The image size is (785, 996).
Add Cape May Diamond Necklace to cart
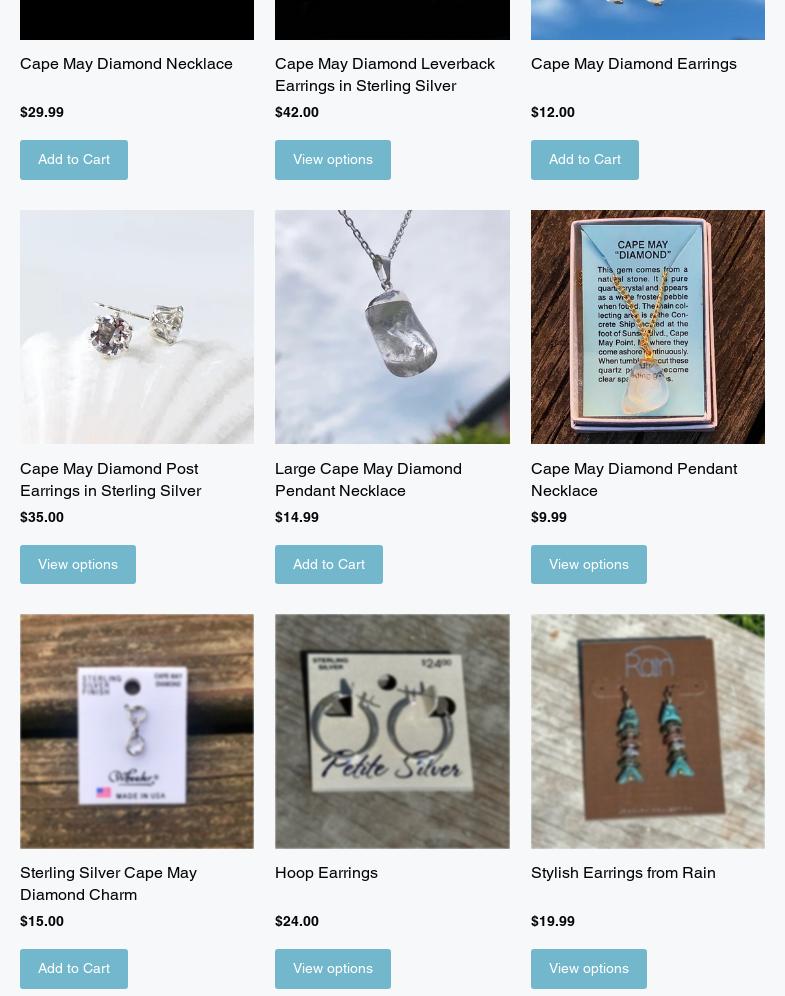(74, 159)
